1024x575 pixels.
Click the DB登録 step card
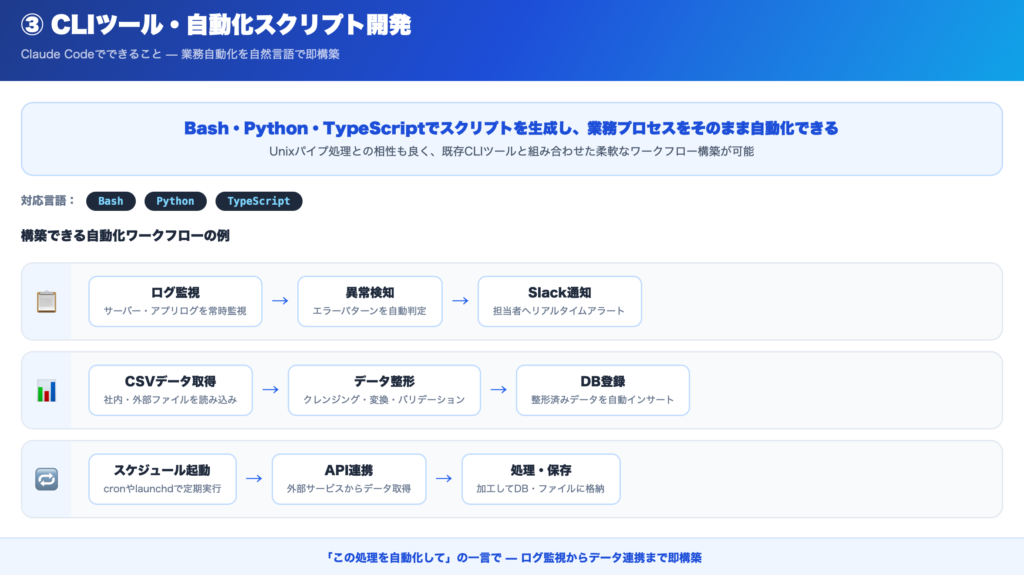[x=602, y=390]
